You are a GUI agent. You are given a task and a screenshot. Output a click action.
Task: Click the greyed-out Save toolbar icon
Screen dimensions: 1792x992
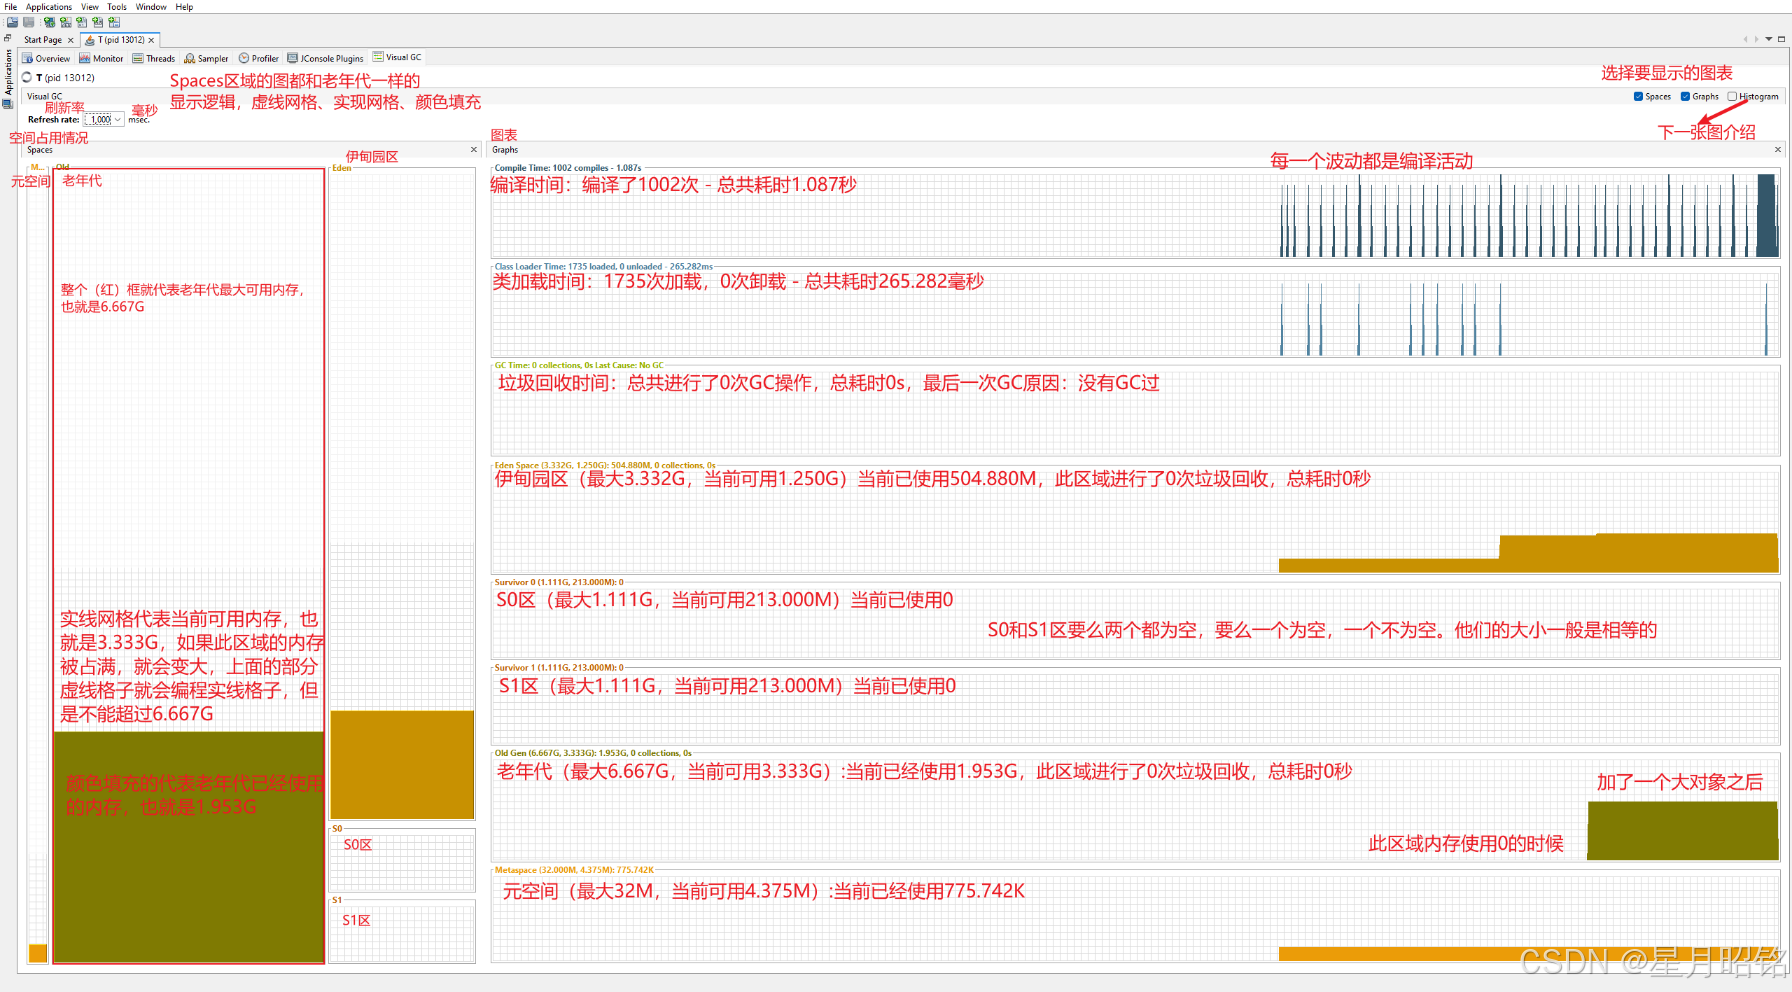(29, 22)
